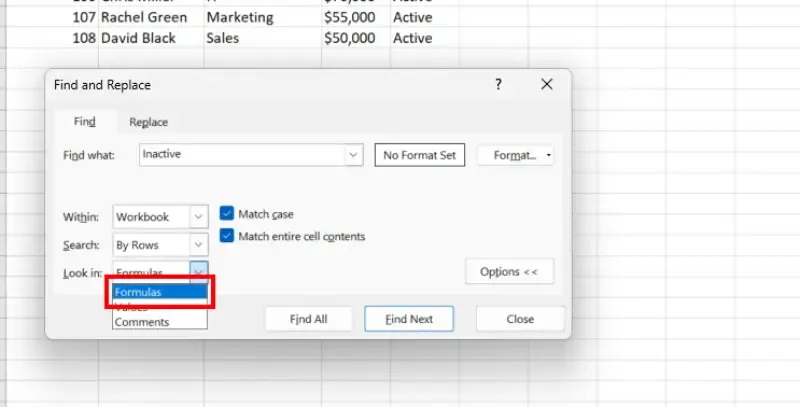Click the Find Next button
This screenshot has width=800, height=407.
(409, 319)
